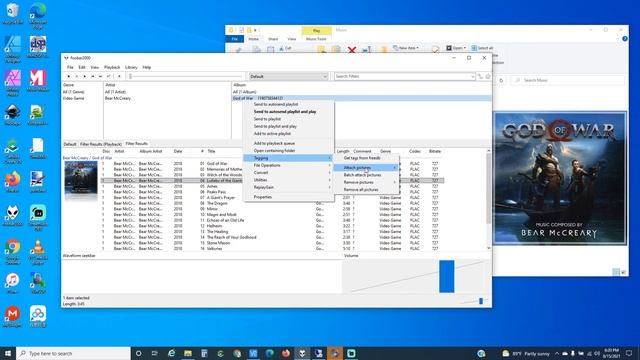
Task: Click Firefox icon in the taskbar
Action: 286,353
